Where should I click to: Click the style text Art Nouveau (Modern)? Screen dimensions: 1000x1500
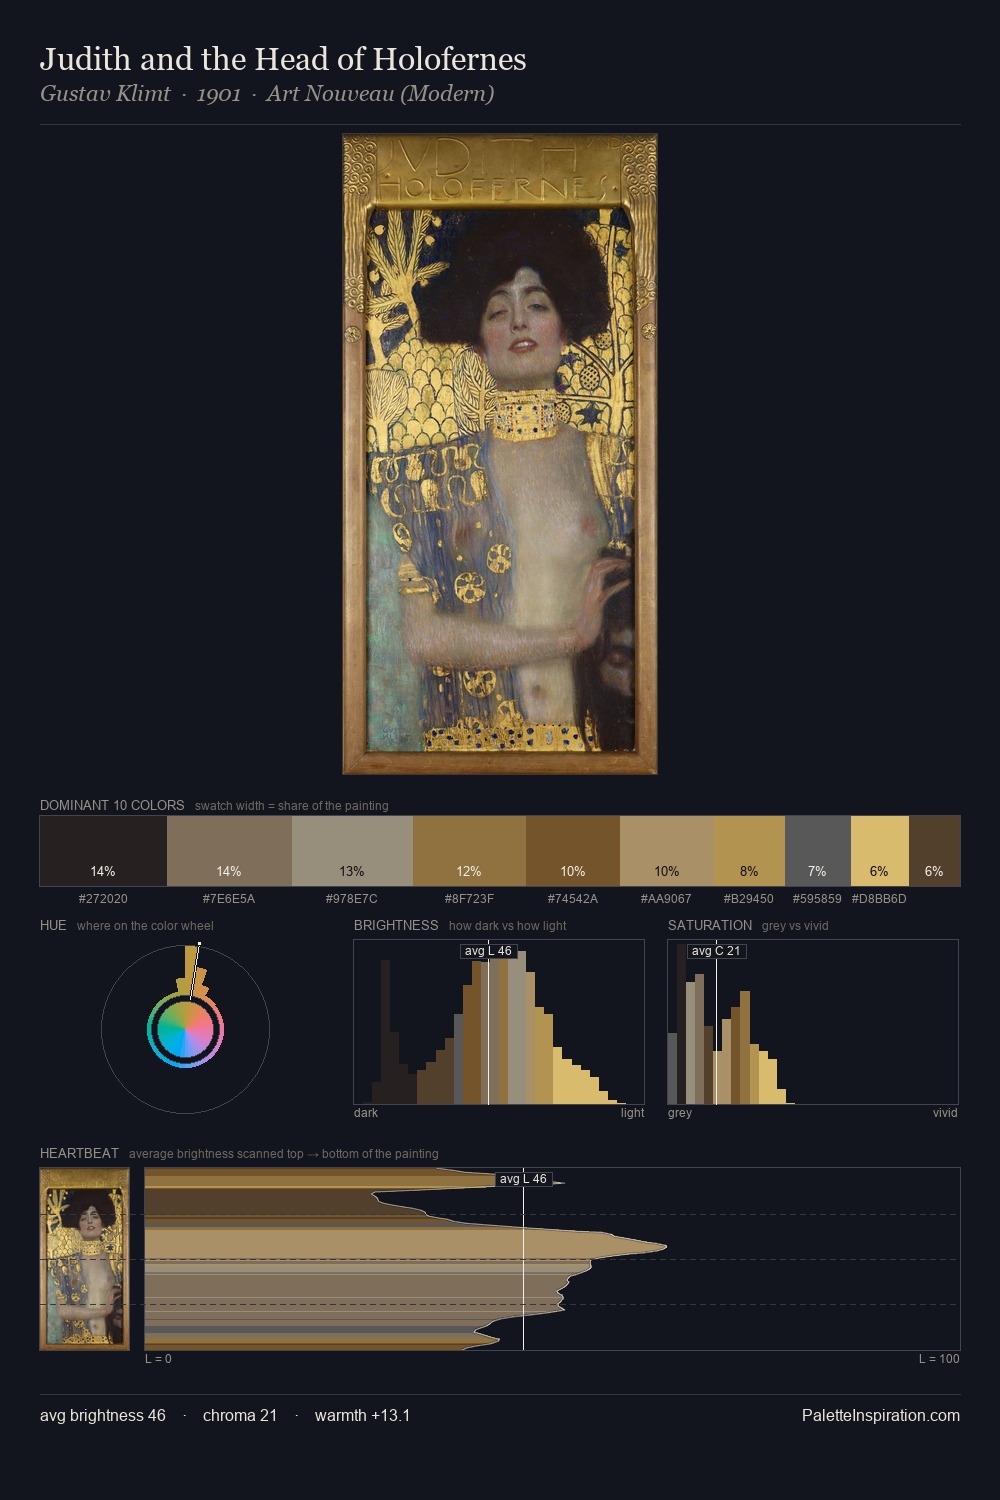380,94
